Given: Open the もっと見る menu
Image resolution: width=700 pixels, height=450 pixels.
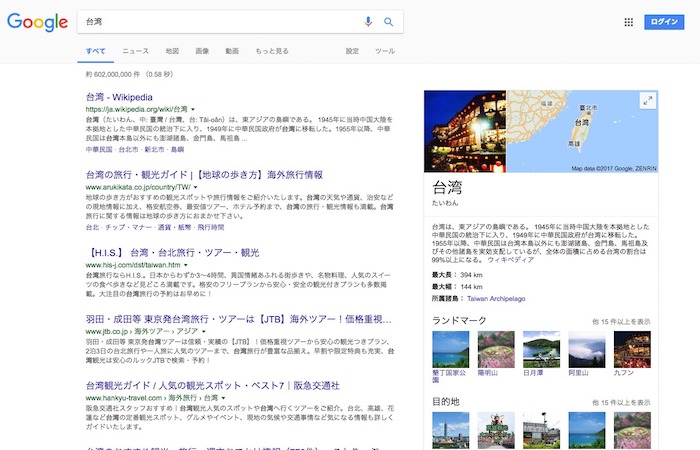Looking at the screenshot, I should 271,50.
